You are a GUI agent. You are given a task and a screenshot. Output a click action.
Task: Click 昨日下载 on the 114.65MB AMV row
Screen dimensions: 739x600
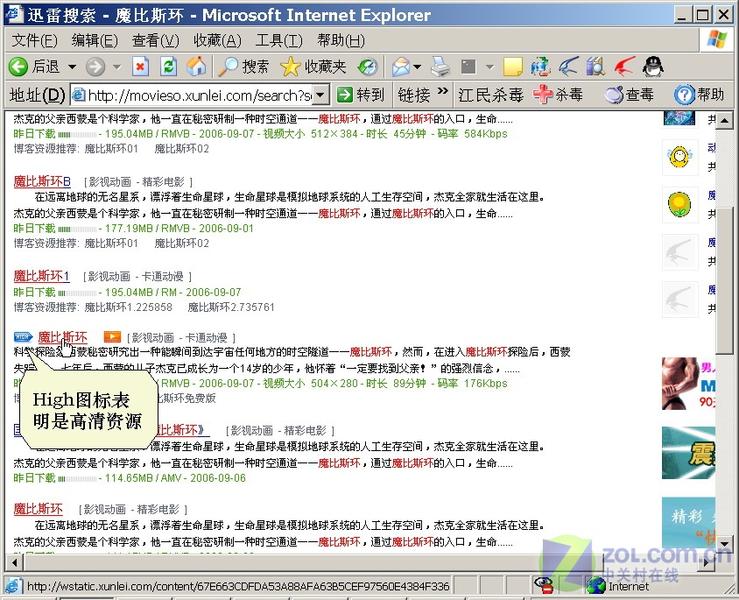point(34,478)
